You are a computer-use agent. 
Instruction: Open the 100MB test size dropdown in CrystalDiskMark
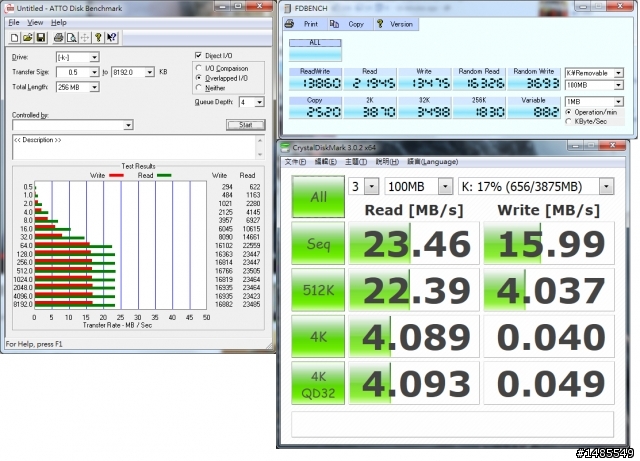[445, 187]
